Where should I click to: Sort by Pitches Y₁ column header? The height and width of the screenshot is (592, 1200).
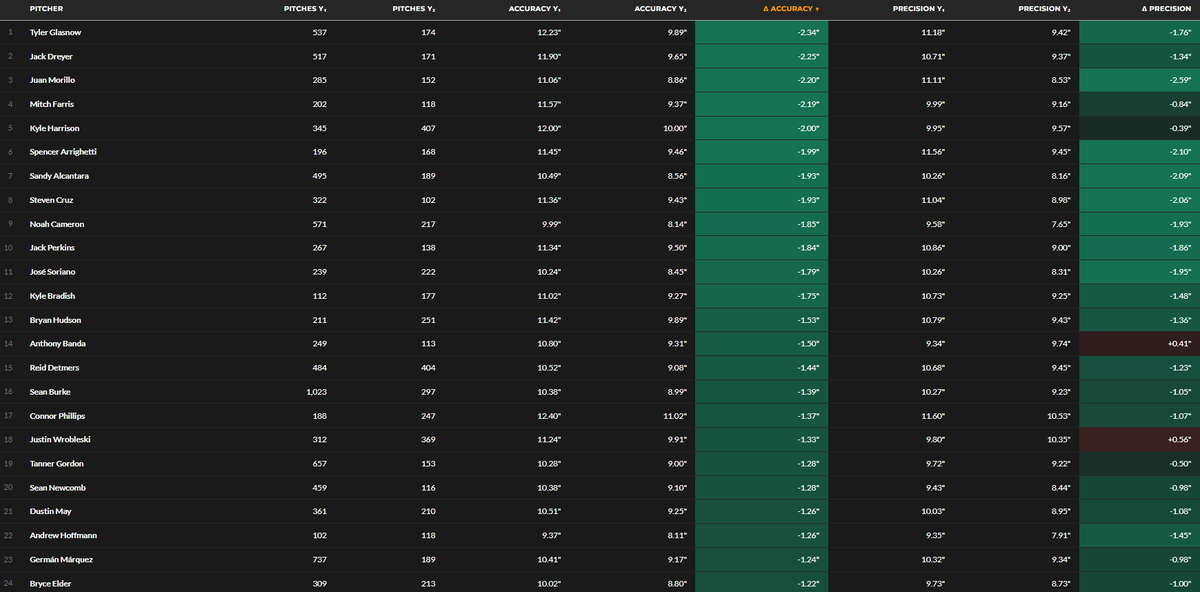(306, 9)
